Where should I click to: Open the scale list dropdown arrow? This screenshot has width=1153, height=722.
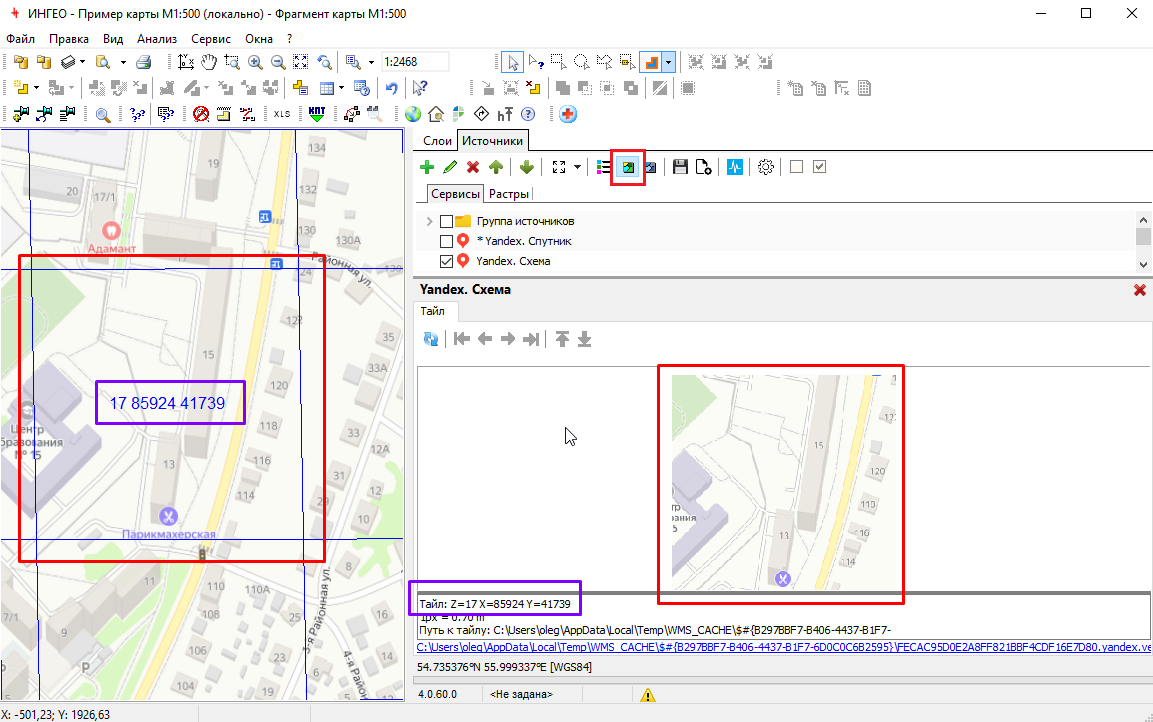coord(371,62)
